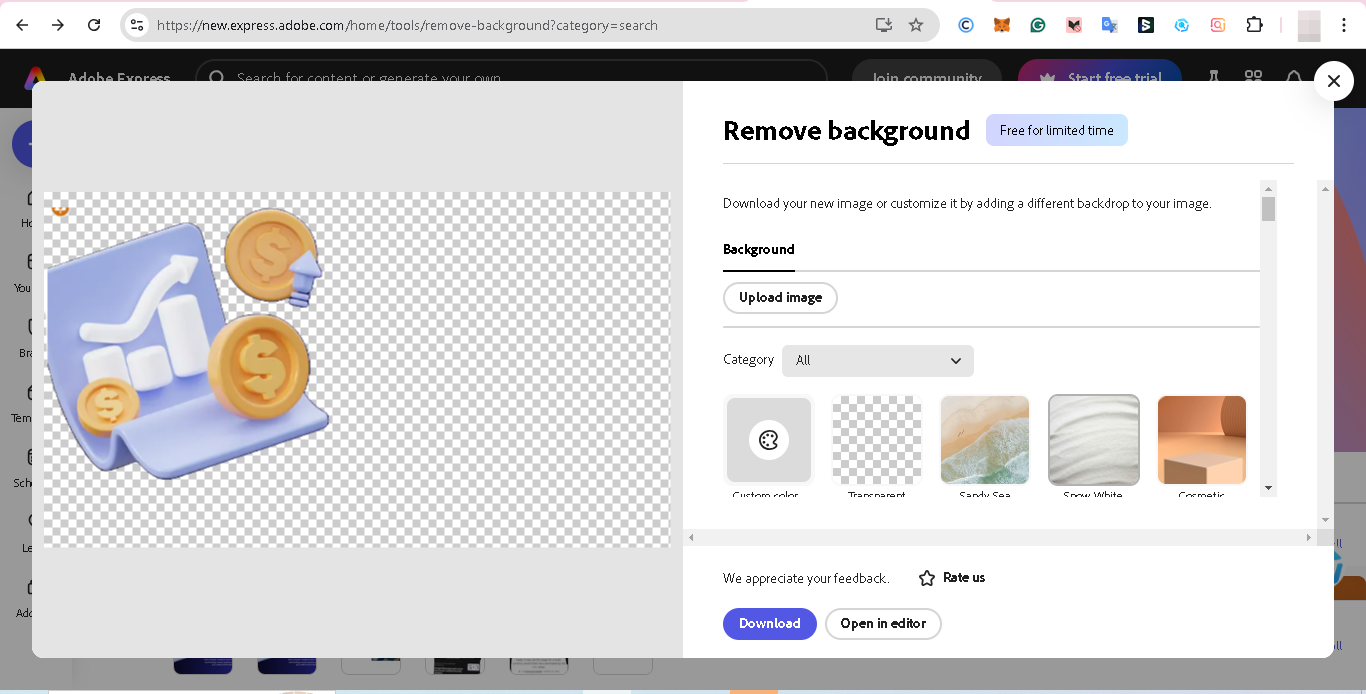Open the Grammarly extension icon
Image resolution: width=1366 pixels, height=694 pixels.
[1038, 25]
